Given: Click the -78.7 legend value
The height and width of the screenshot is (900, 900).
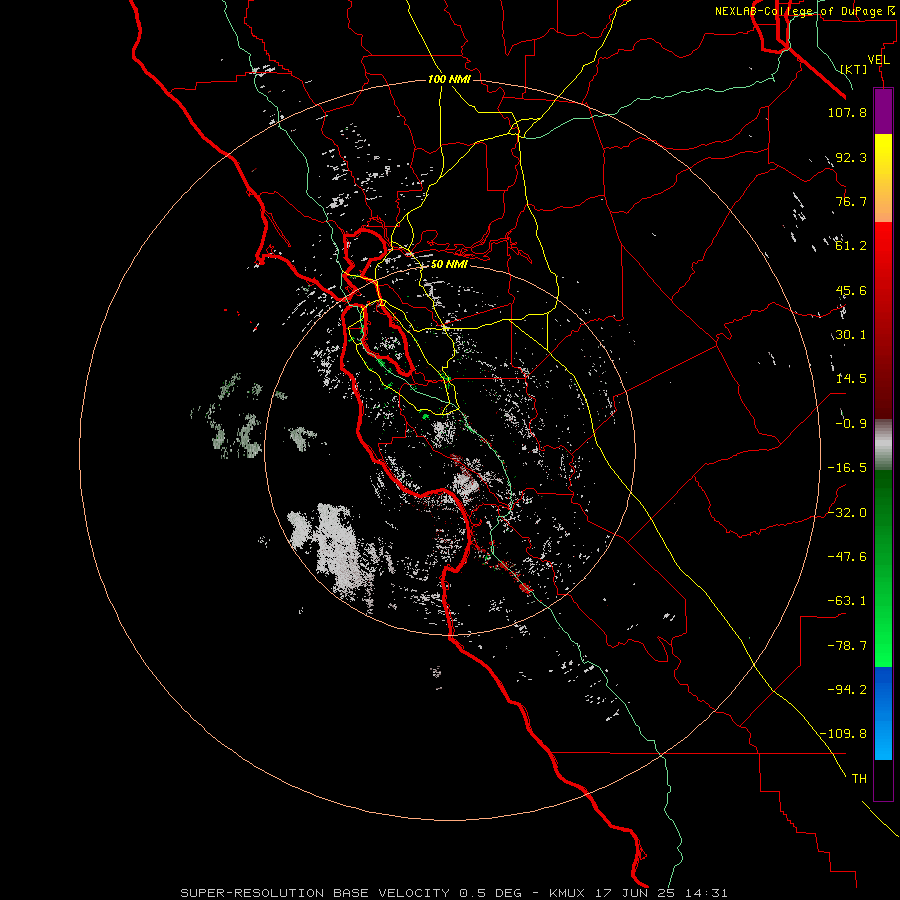Looking at the screenshot, I should tap(847, 646).
